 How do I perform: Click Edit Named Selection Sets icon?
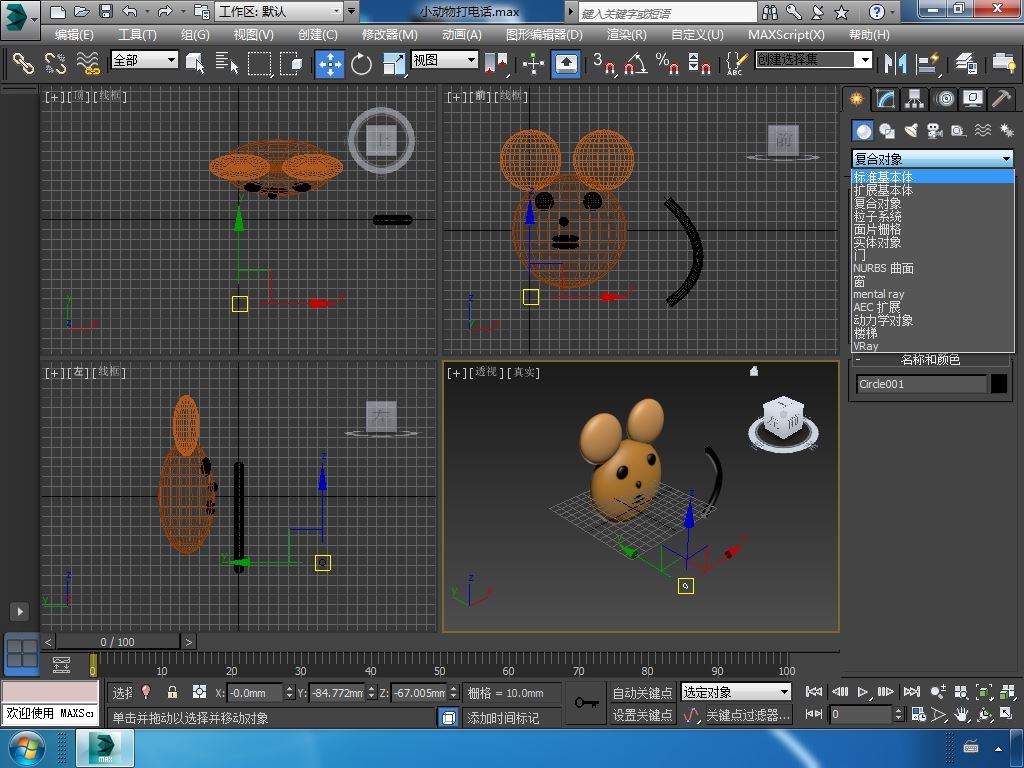(736, 63)
